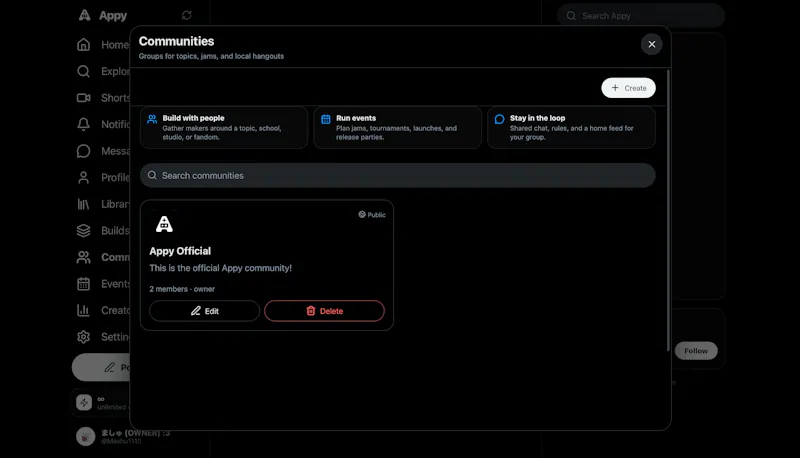Click the Search Appy field
Screen dimensions: 800x458
point(641,16)
